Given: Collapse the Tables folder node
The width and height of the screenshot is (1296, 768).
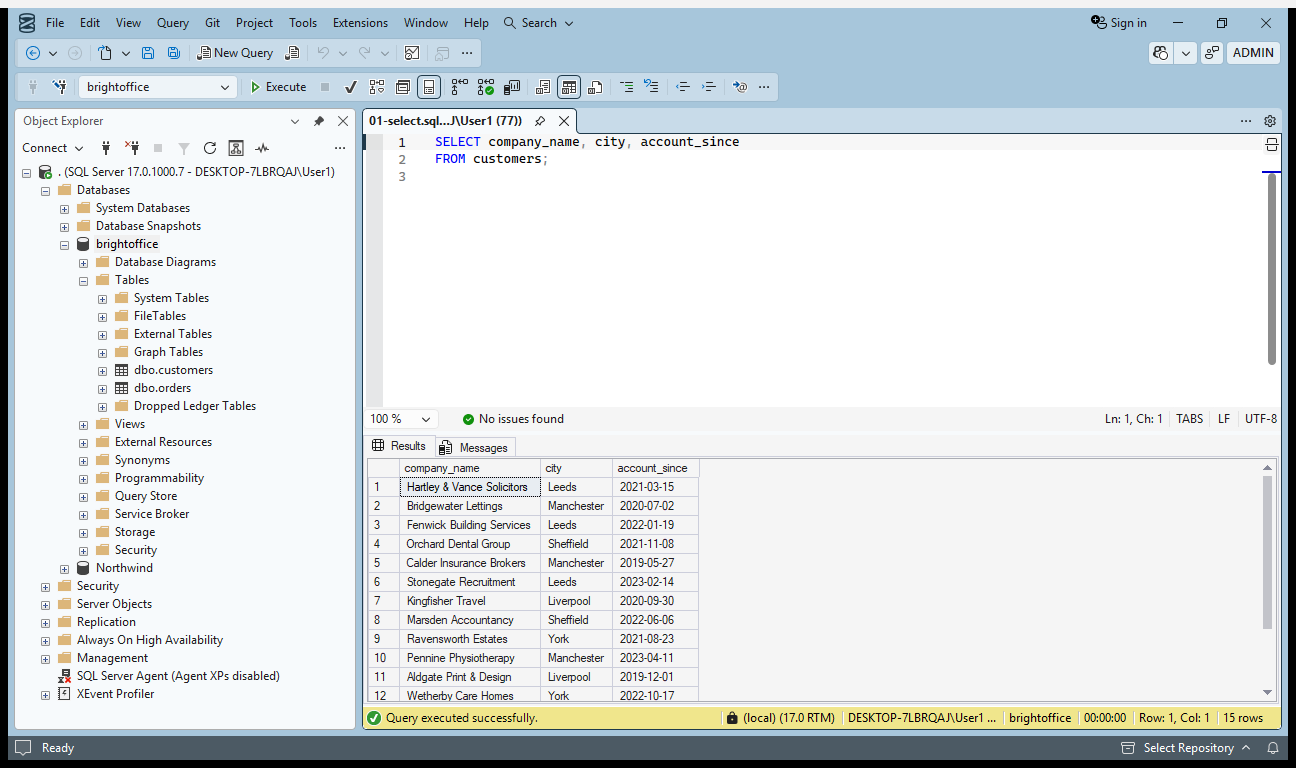Looking at the screenshot, I should click(83, 280).
